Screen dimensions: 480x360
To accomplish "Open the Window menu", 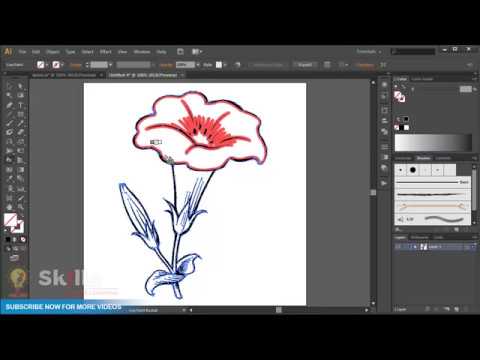I will point(142,52).
